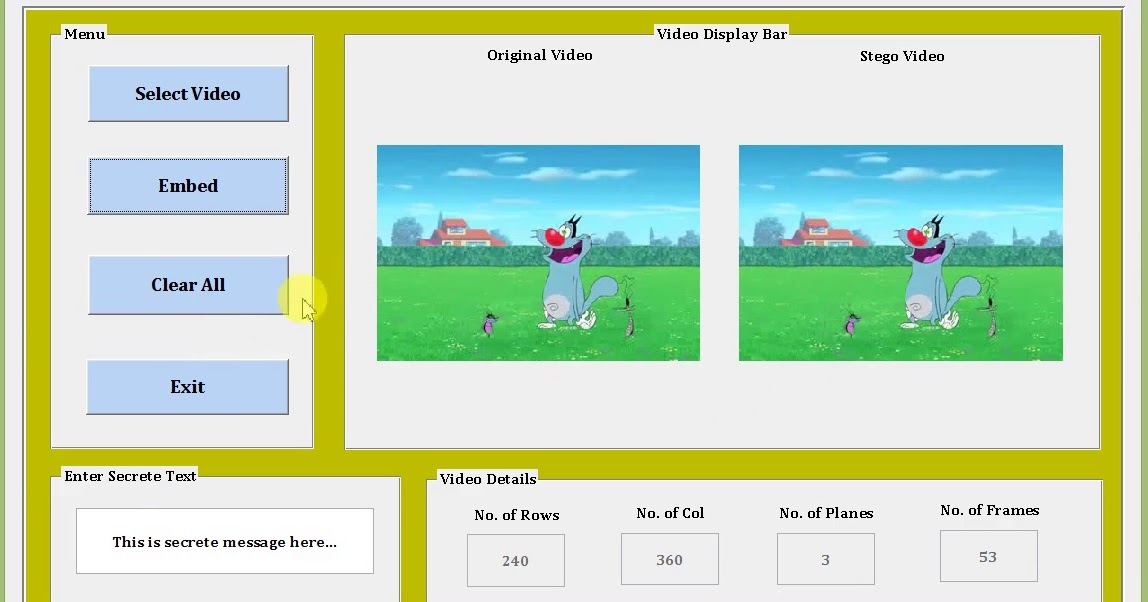This screenshot has width=1148, height=602.
Task: Select the No. of Rows value field
Action: coord(515,560)
